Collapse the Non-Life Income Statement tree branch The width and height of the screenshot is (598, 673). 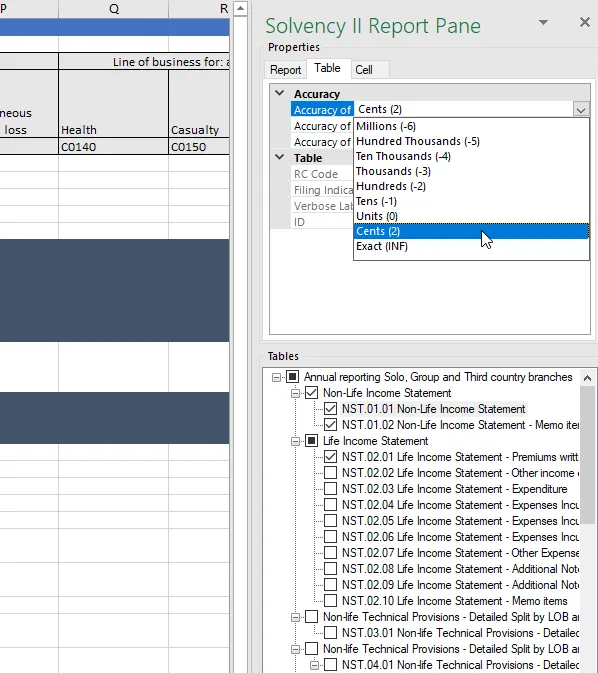(295, 393)
